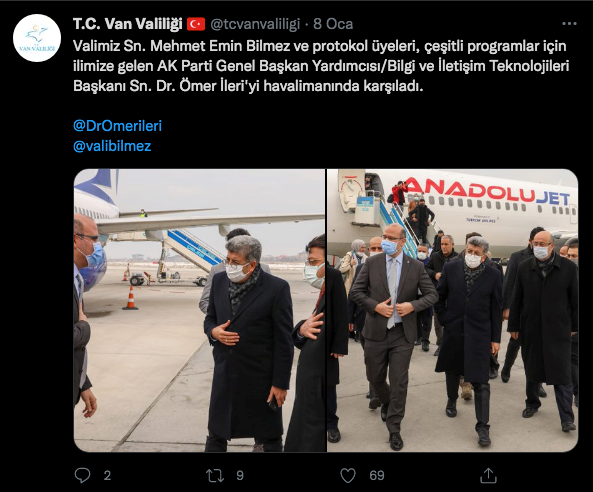593x492 pixels.
Task: Click the retweet count 9
Action: tap(240, 475)
